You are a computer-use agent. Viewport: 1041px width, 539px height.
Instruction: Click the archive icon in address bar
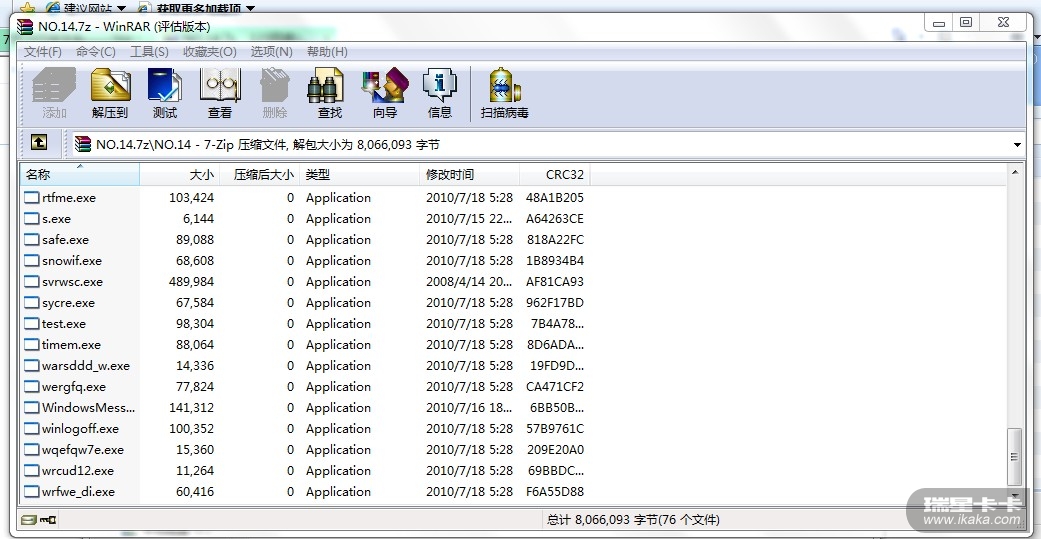(x=82, y=144)
